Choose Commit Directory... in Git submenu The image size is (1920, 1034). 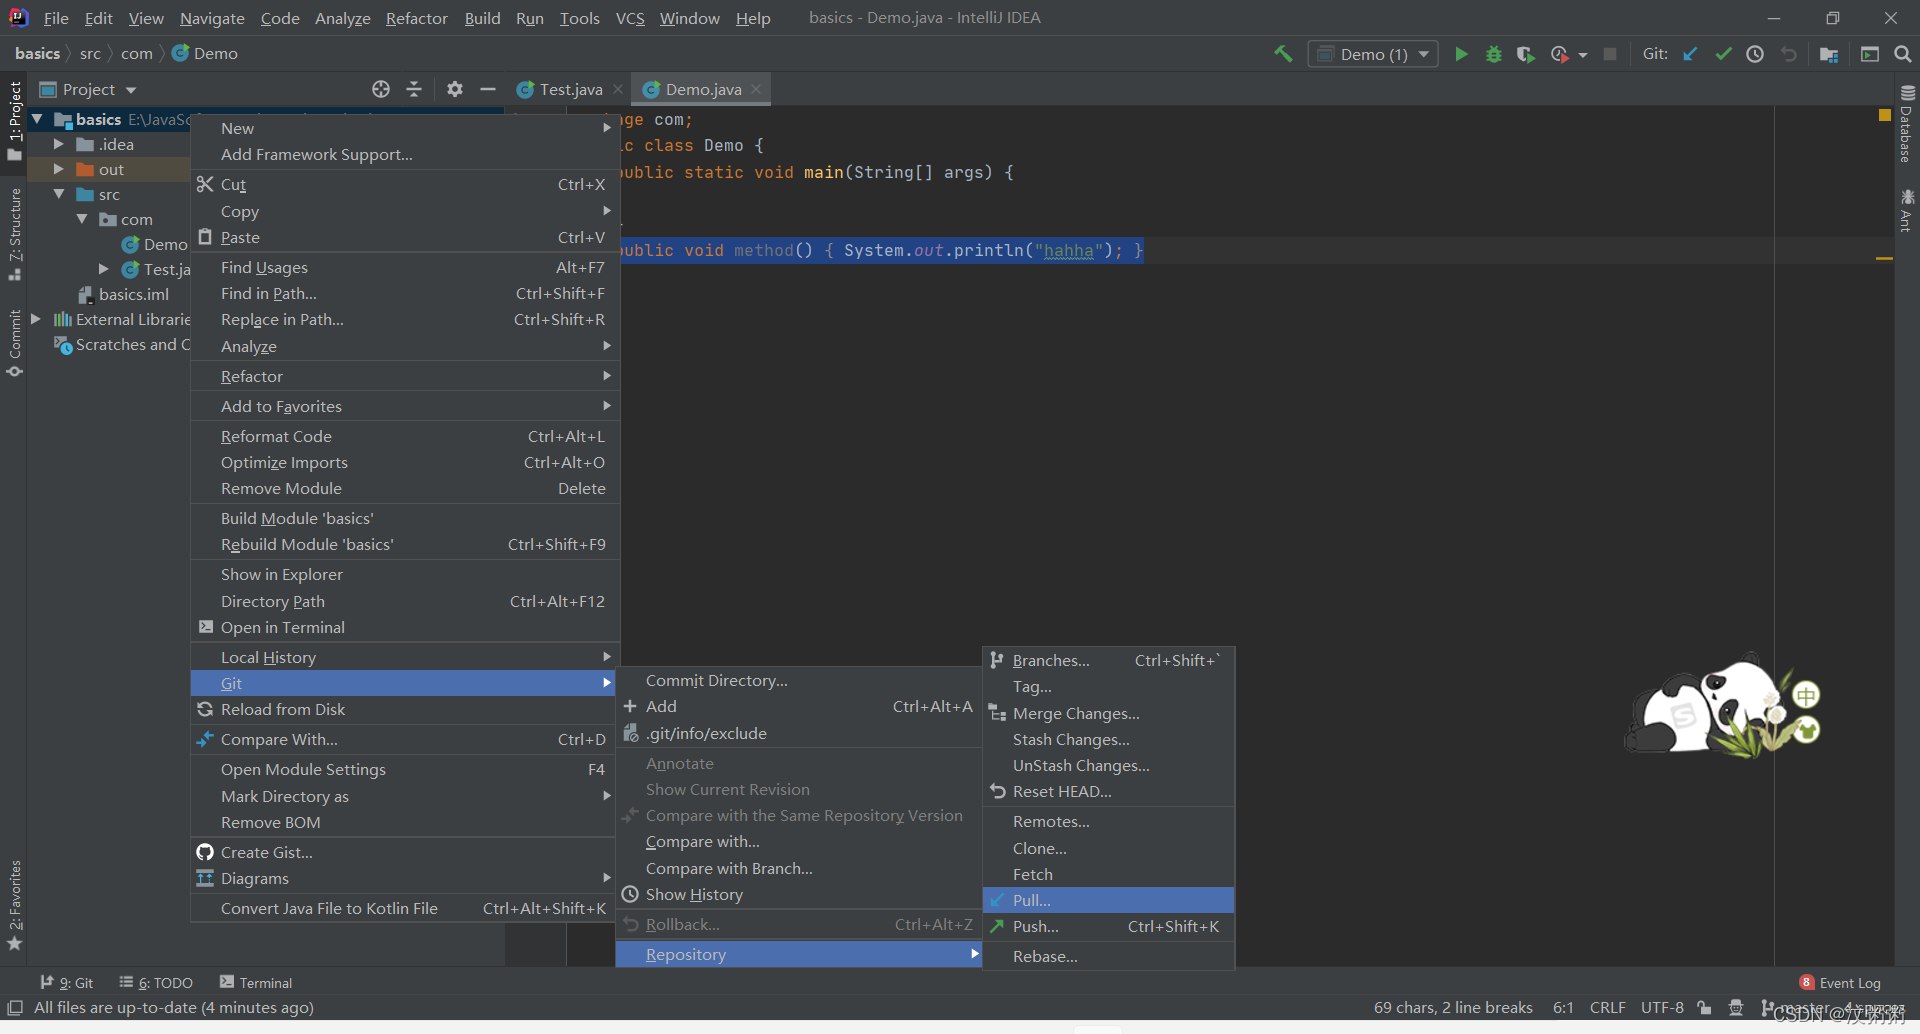click(798, 680)
